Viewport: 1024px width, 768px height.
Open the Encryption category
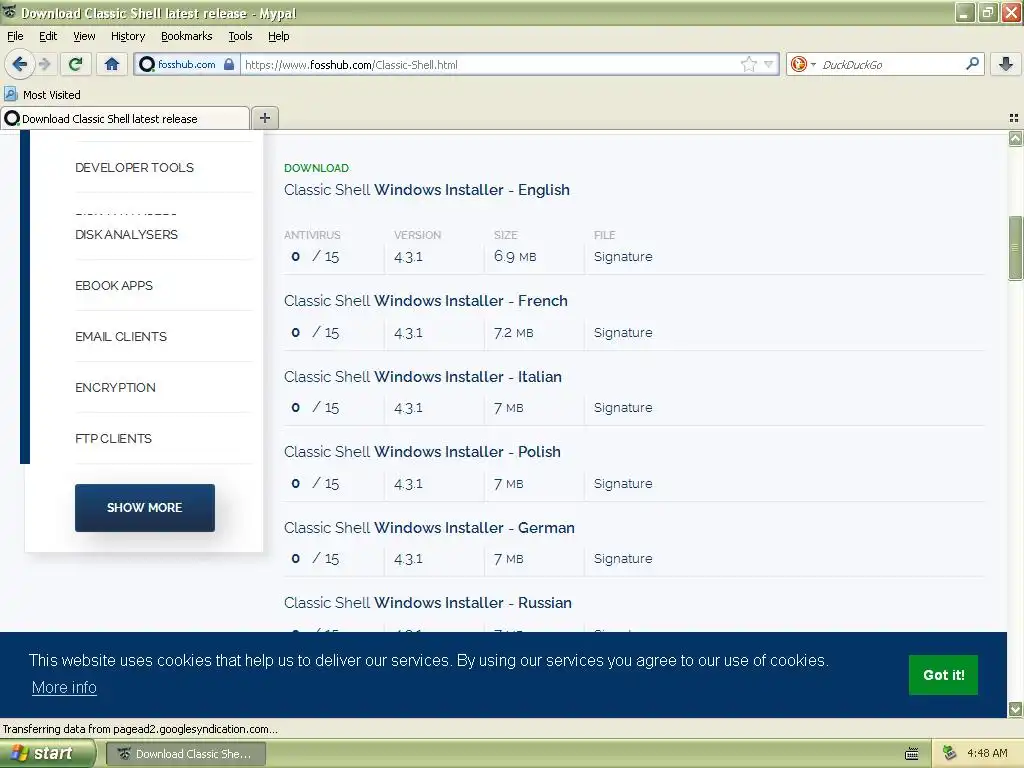[115, 387]
